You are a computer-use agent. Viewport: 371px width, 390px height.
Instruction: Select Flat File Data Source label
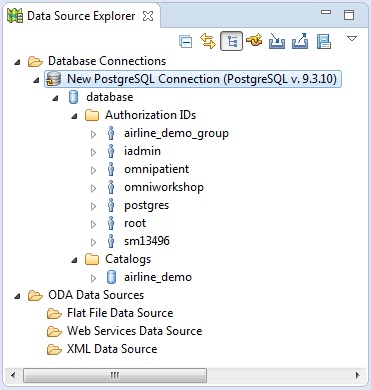120,313
